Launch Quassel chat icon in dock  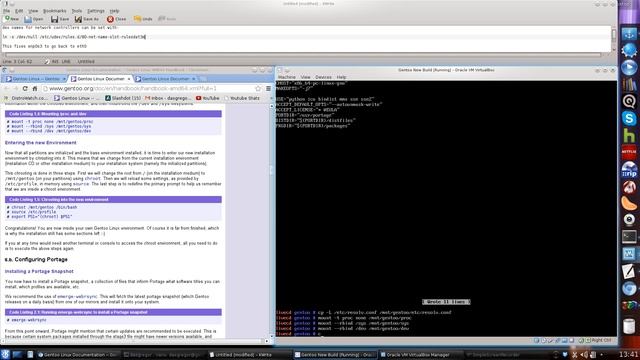tap(629, 101)
